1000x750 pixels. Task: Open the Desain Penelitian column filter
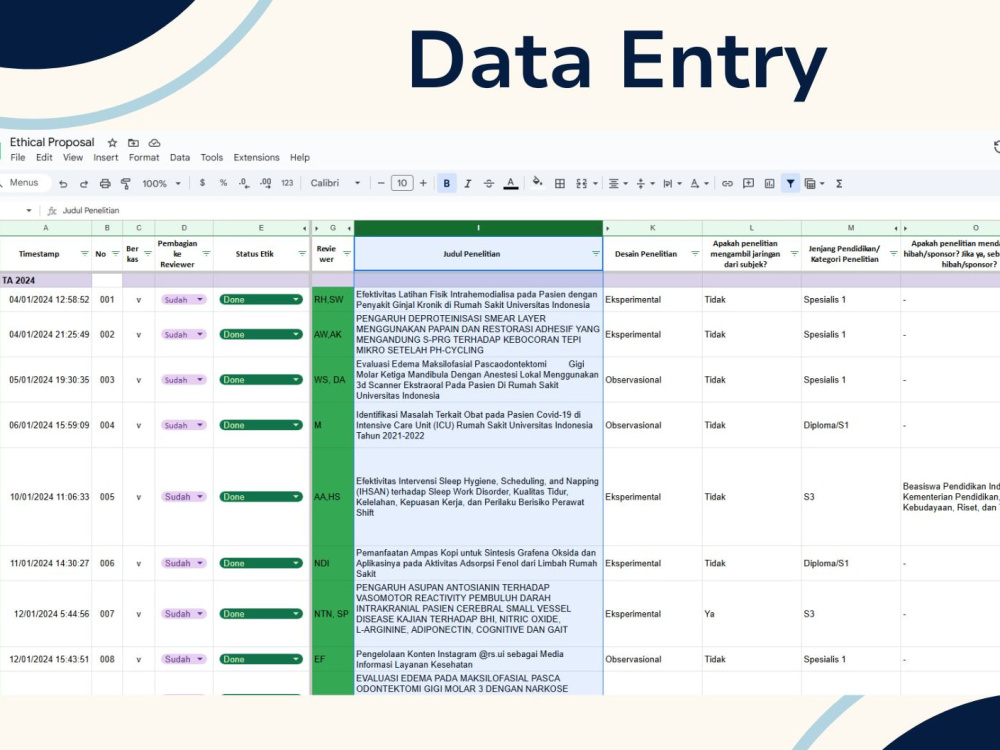pyautogui.click(x=695, y=254)
